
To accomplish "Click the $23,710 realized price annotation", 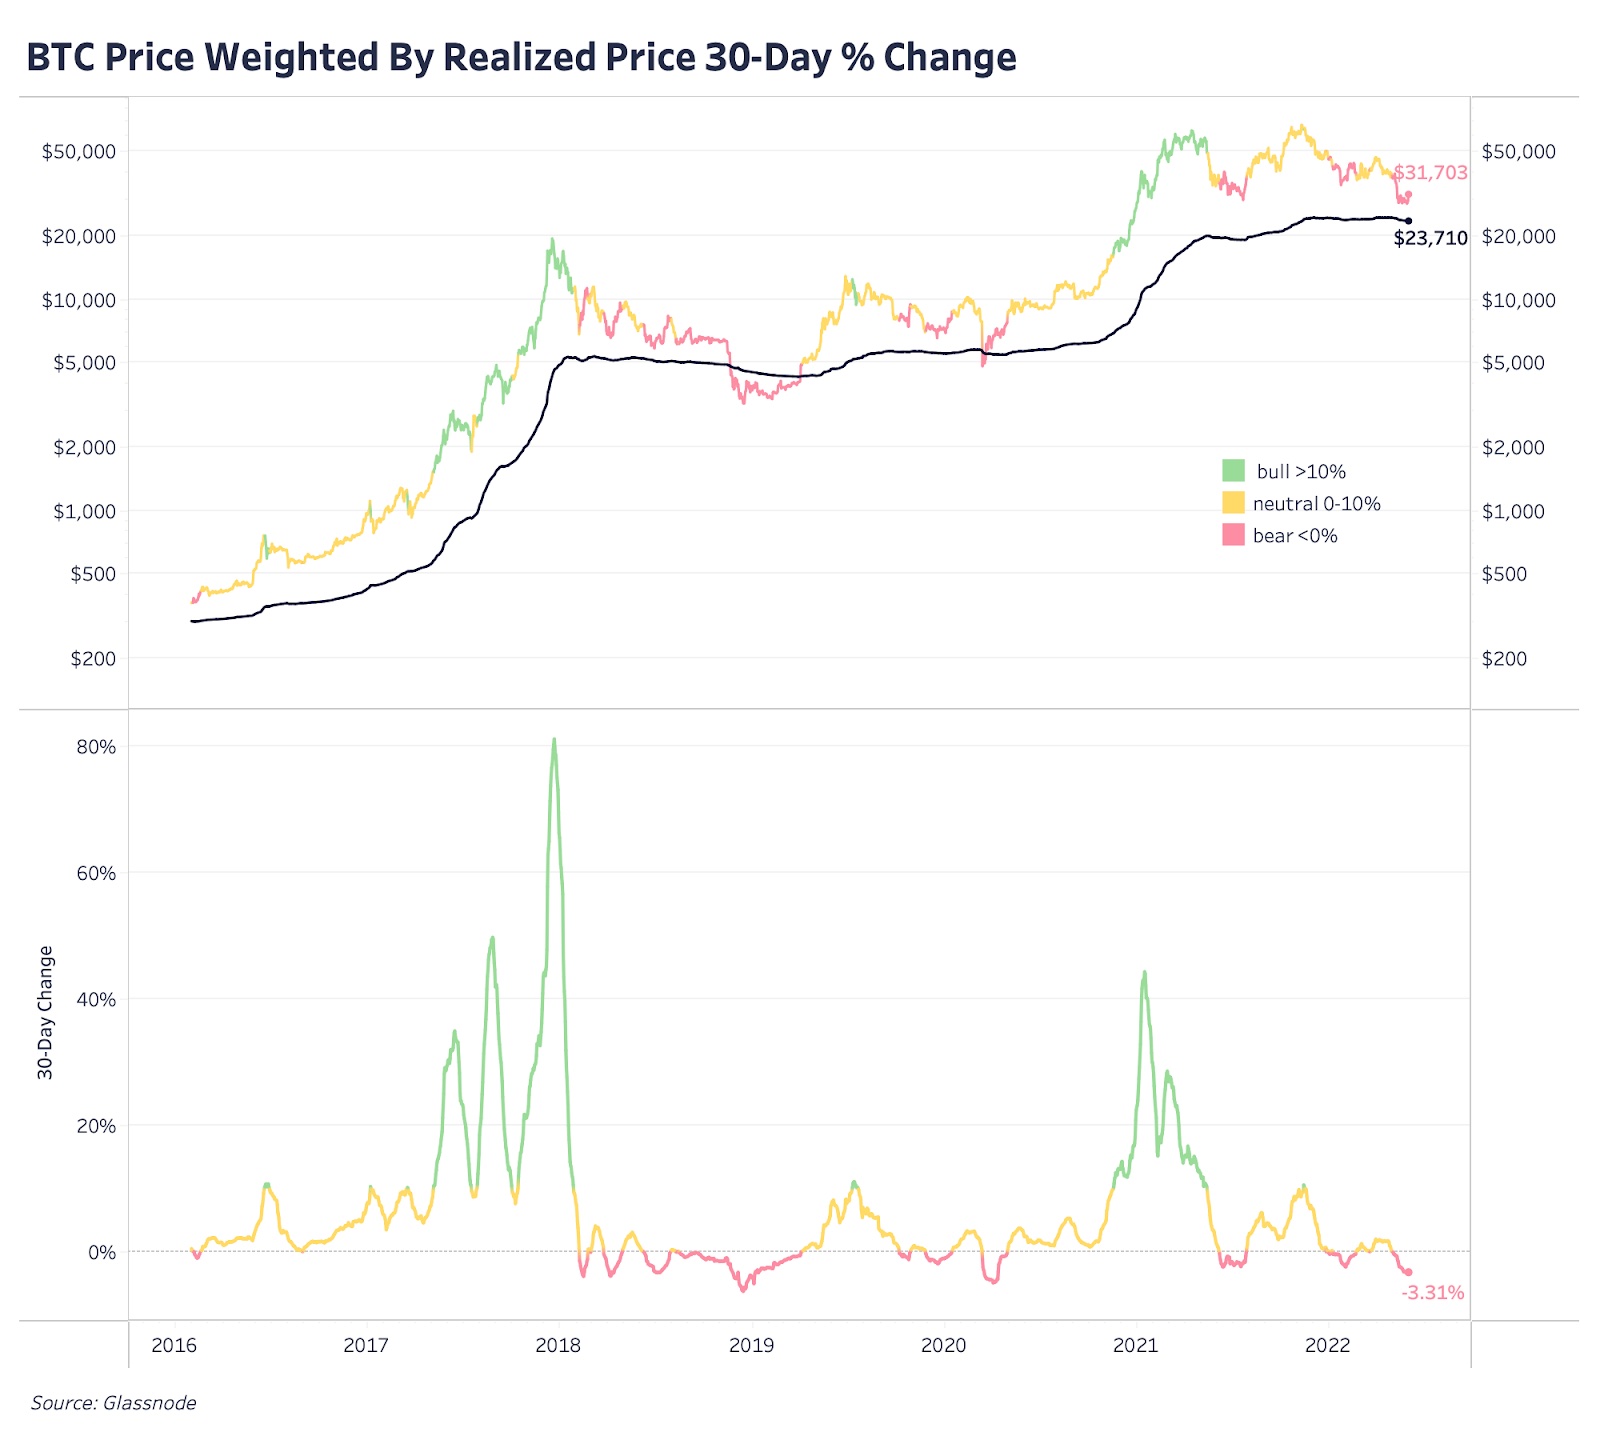I will [x=1430, y=238].
